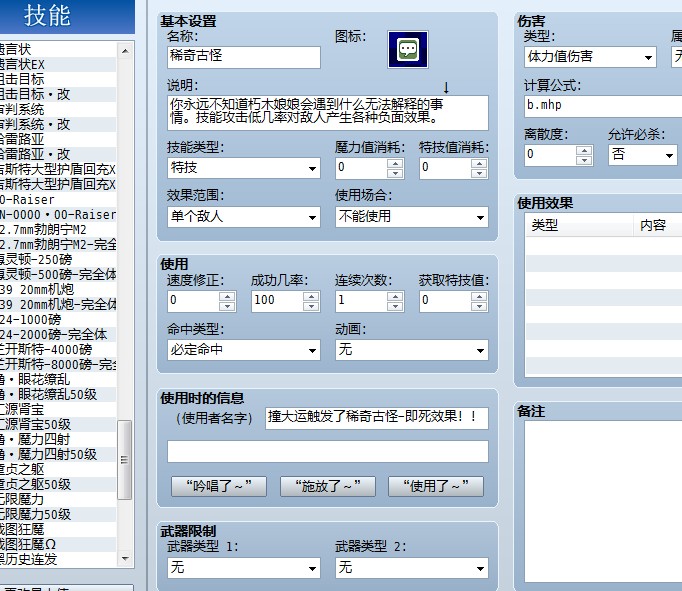Screen dimensions: 682x591
Task: Decrease 成功几率 with the down arrow
Action: click(311, 306)
